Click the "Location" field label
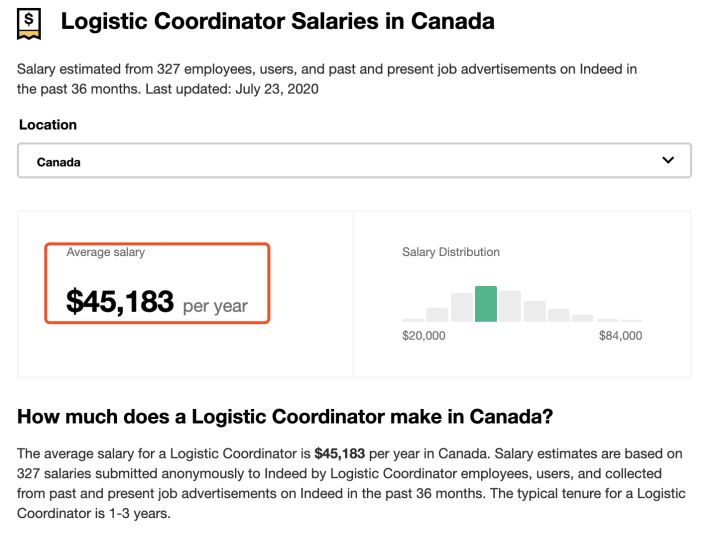This screenshot has width=720, height=533. point(48,125)
